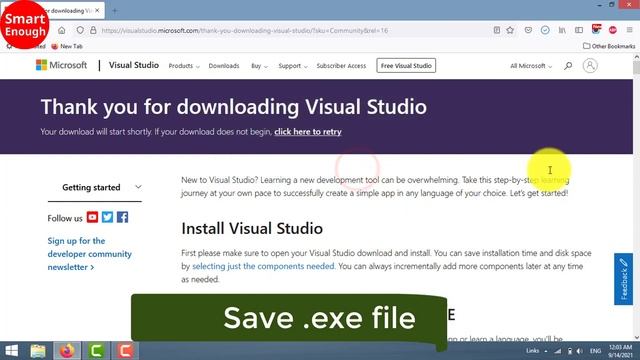Open a new tab with plus button

(115, 11)
